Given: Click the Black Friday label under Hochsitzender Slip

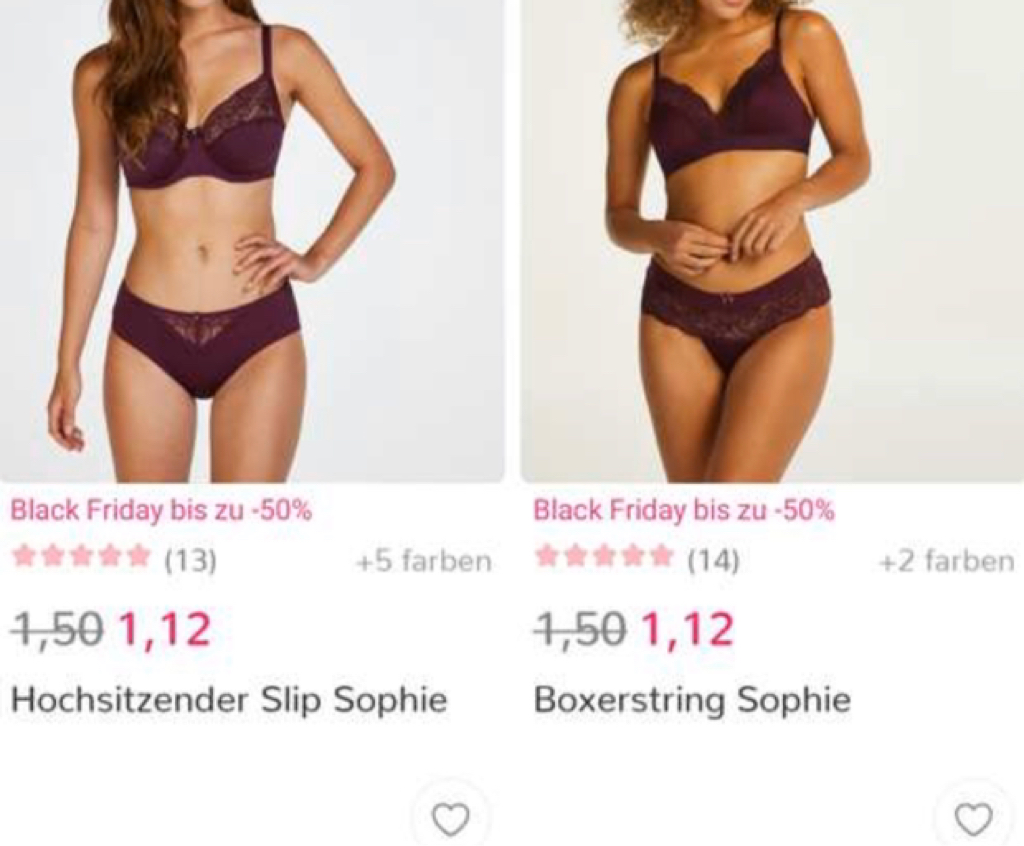Looking at the screenshot, I should click(161, 510).
